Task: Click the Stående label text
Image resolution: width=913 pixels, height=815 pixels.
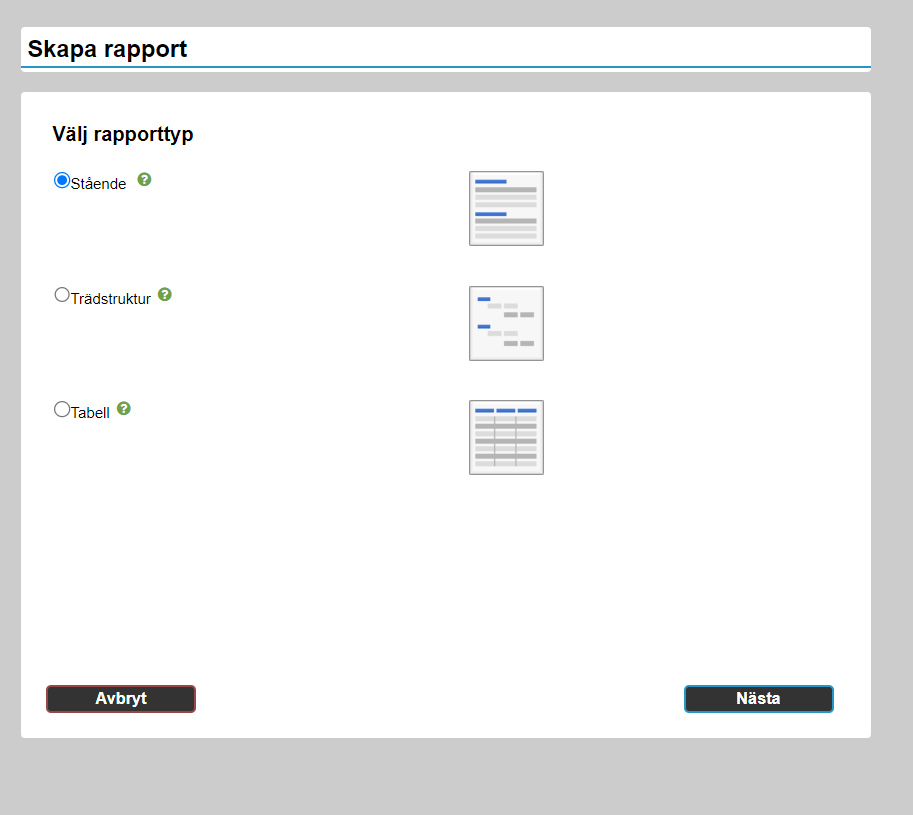Action: point(98,184)
